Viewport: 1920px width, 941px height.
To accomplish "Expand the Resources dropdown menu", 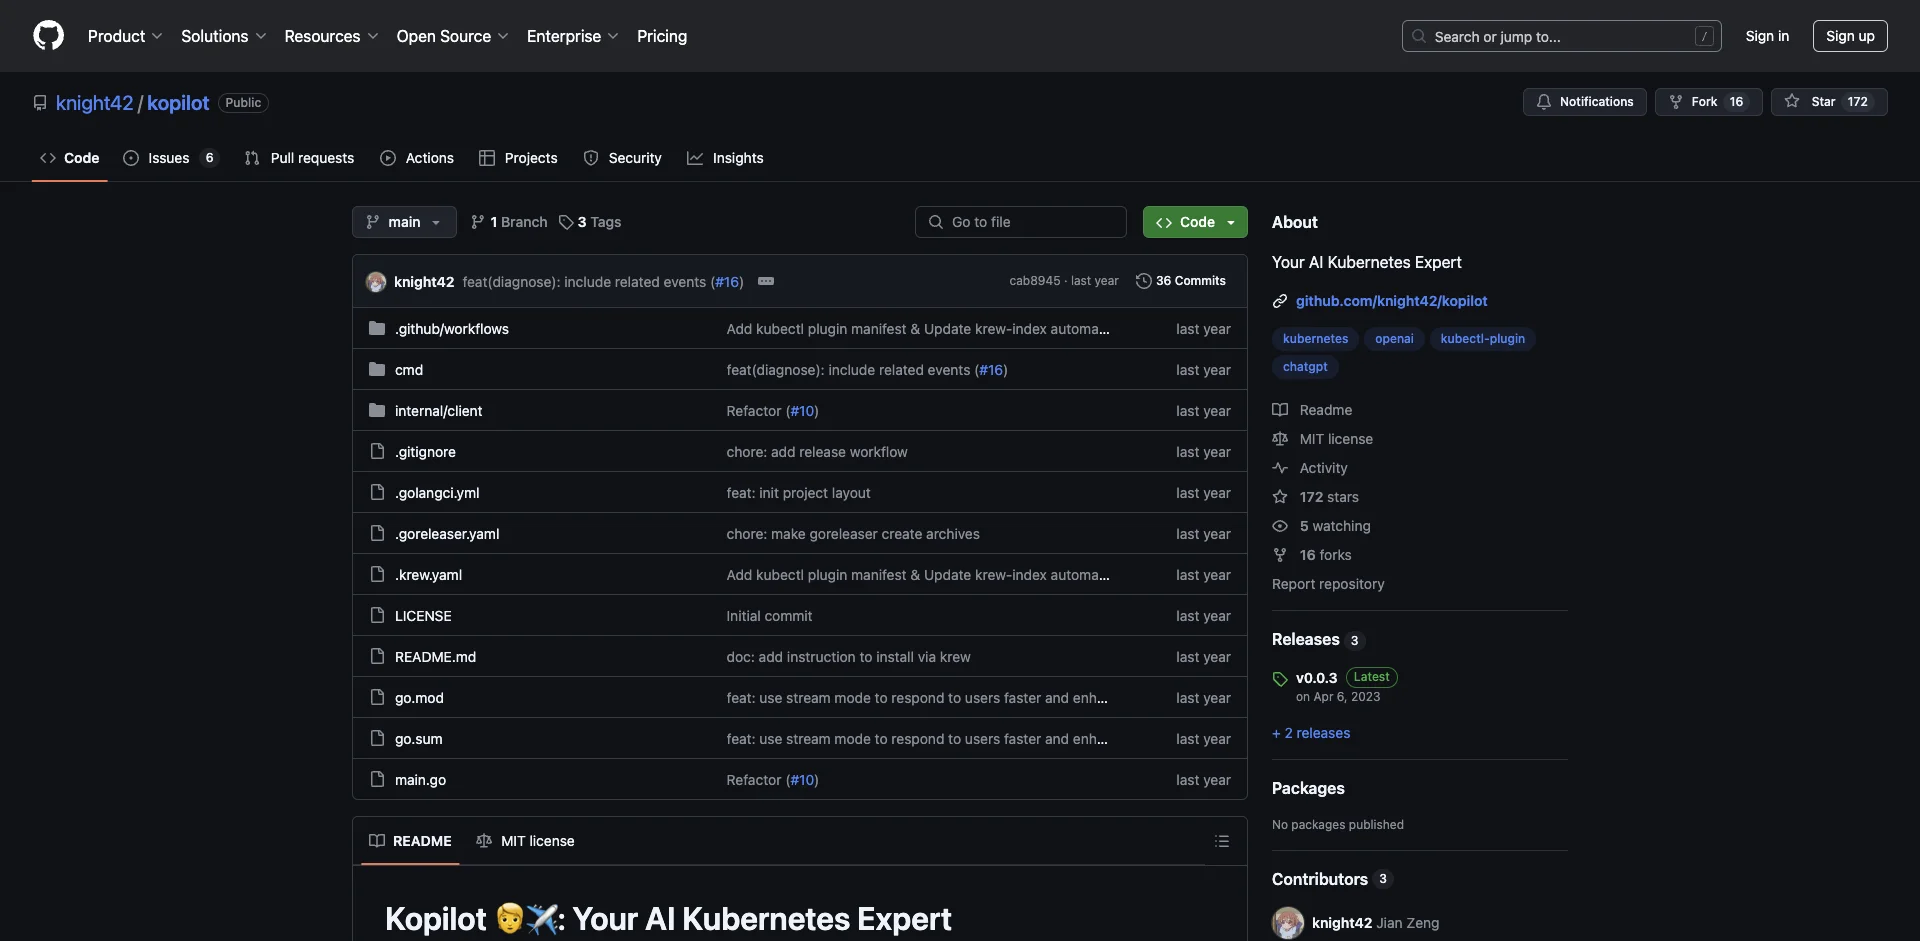I will [x=331, y=36].
